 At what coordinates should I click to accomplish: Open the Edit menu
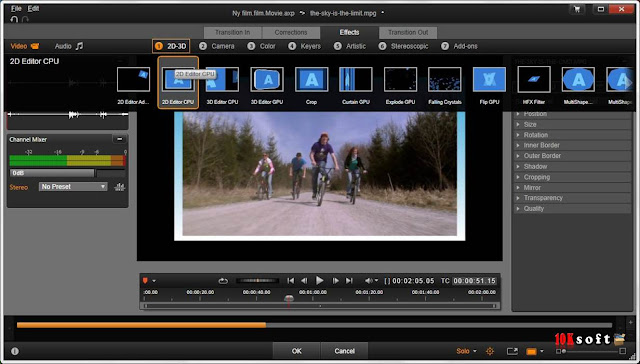33,8
